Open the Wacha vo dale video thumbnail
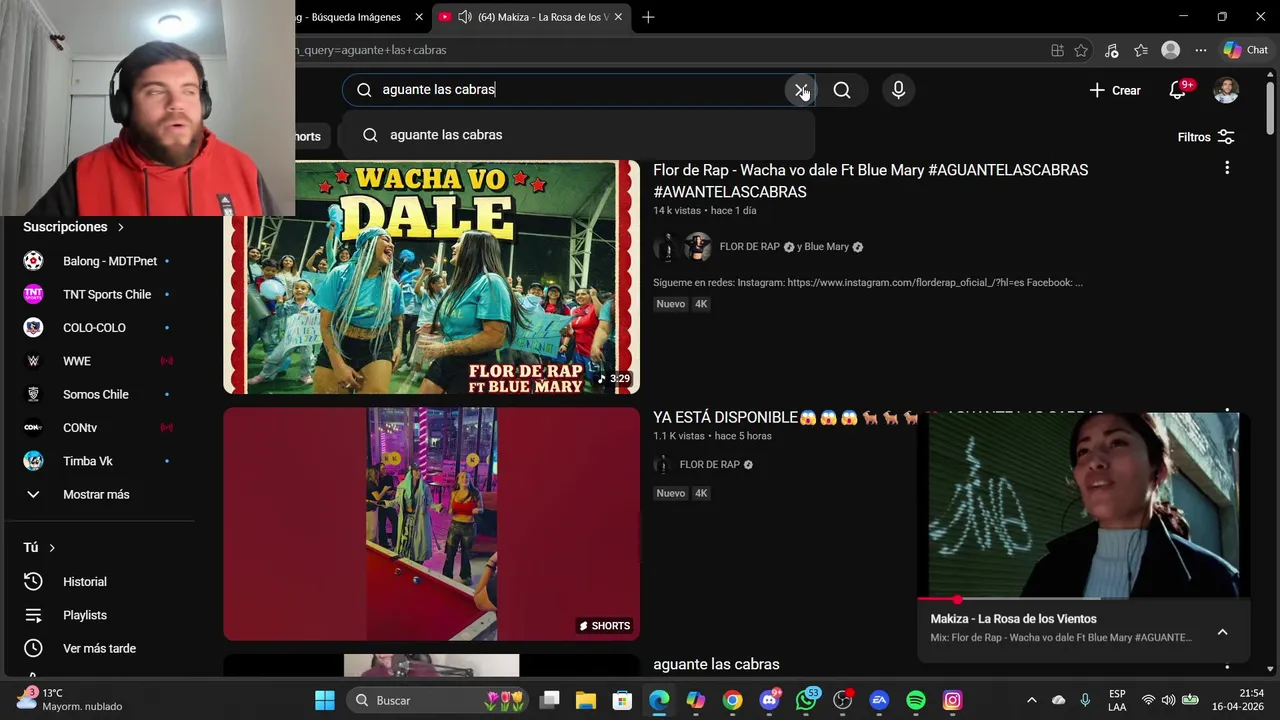Viewport: 1280px width, 720px height. coord(431,277)
